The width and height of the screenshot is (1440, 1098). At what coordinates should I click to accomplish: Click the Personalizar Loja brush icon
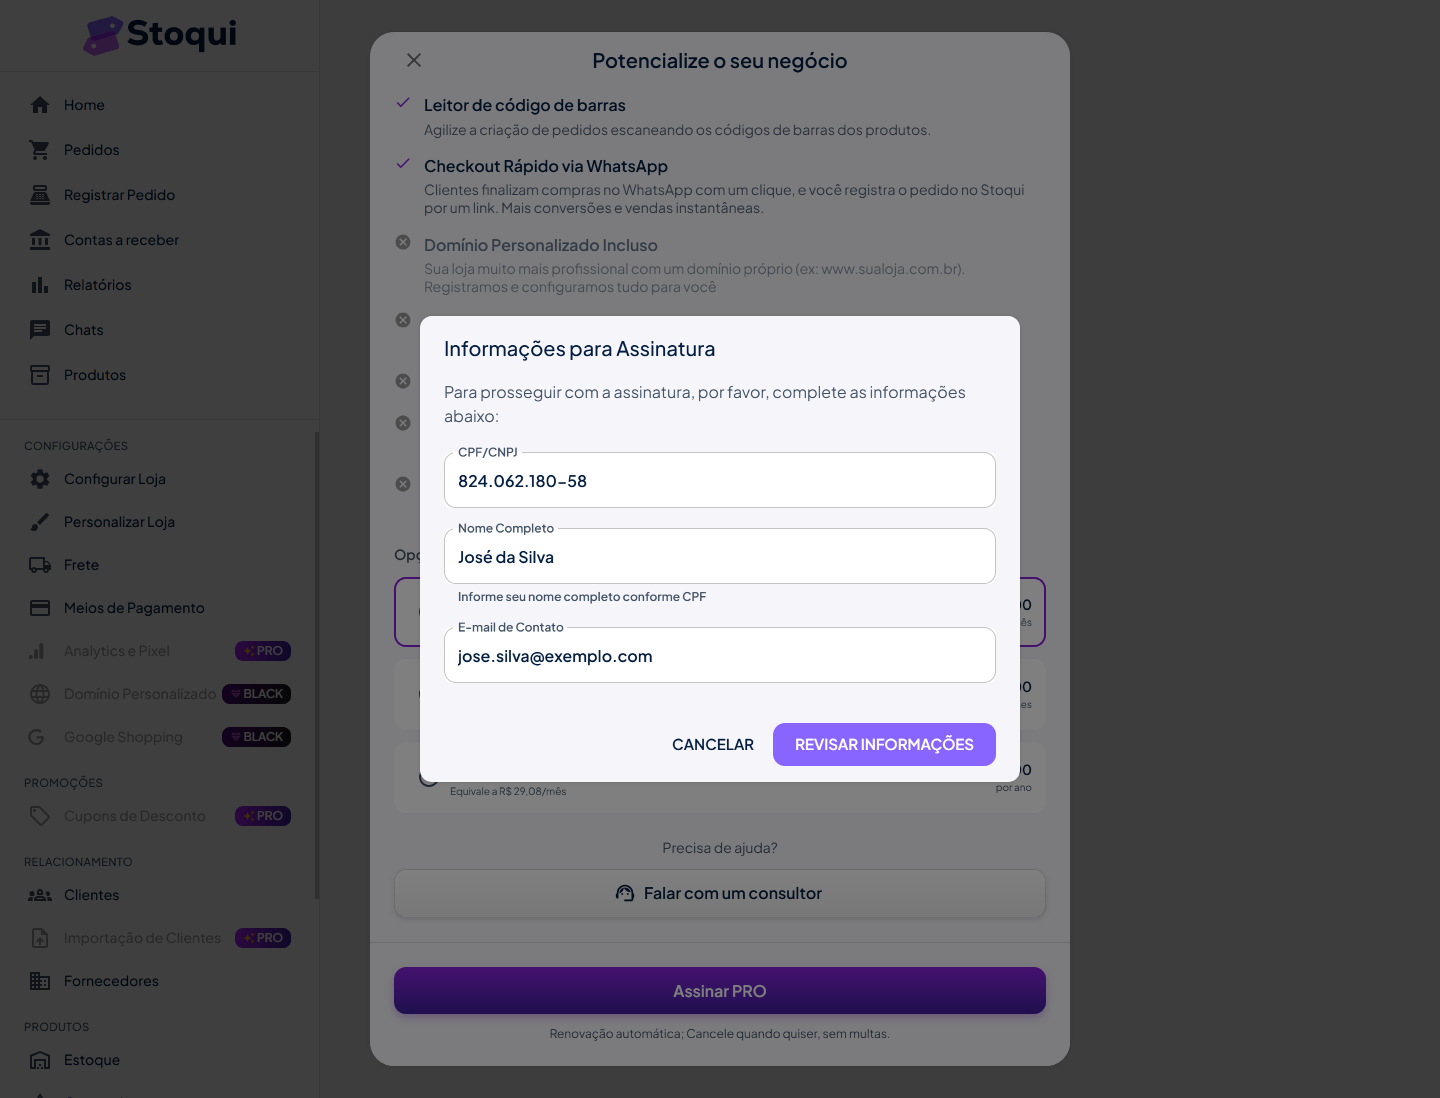pos(40,522)
